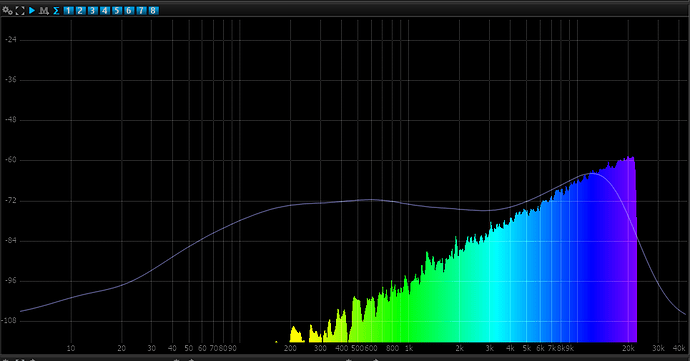This screenshot has width=690, height=361.
Task: Toggle the Sigma sum icon
Action: (x=56, y=10)
